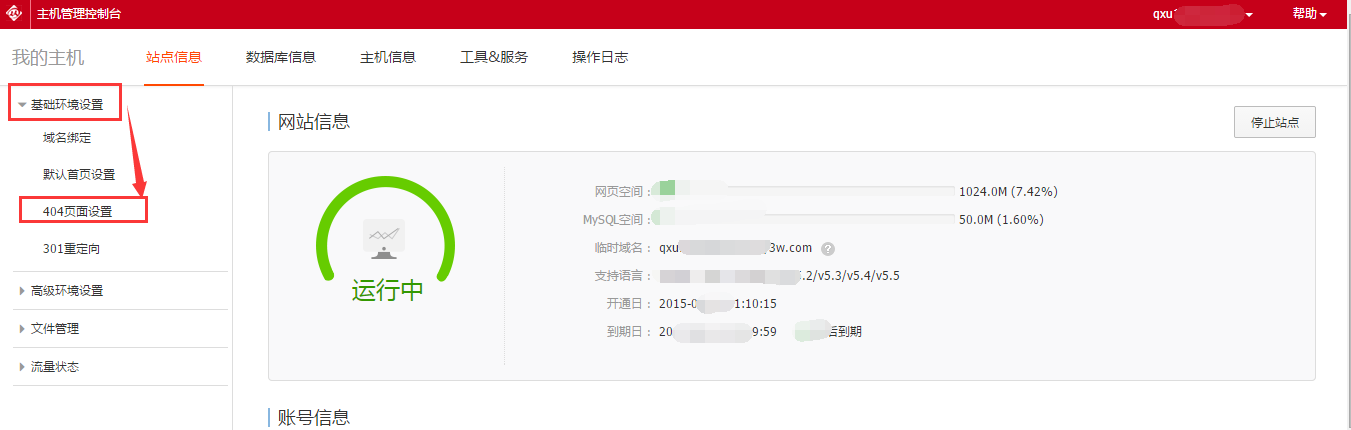This screenshot has height=430, width=1351.
Task: Click the 停止站点 button
Action: click(x=1274, y=122)
